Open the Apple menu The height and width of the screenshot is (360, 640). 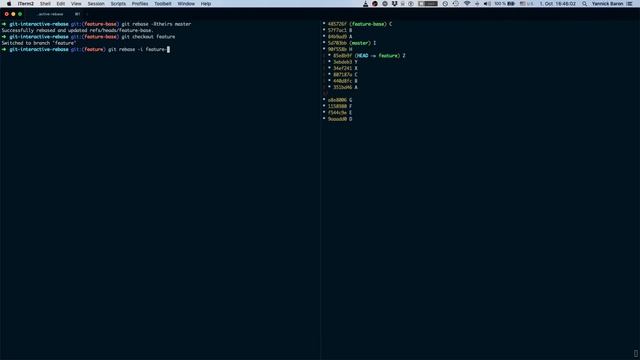tap(9, 4)
